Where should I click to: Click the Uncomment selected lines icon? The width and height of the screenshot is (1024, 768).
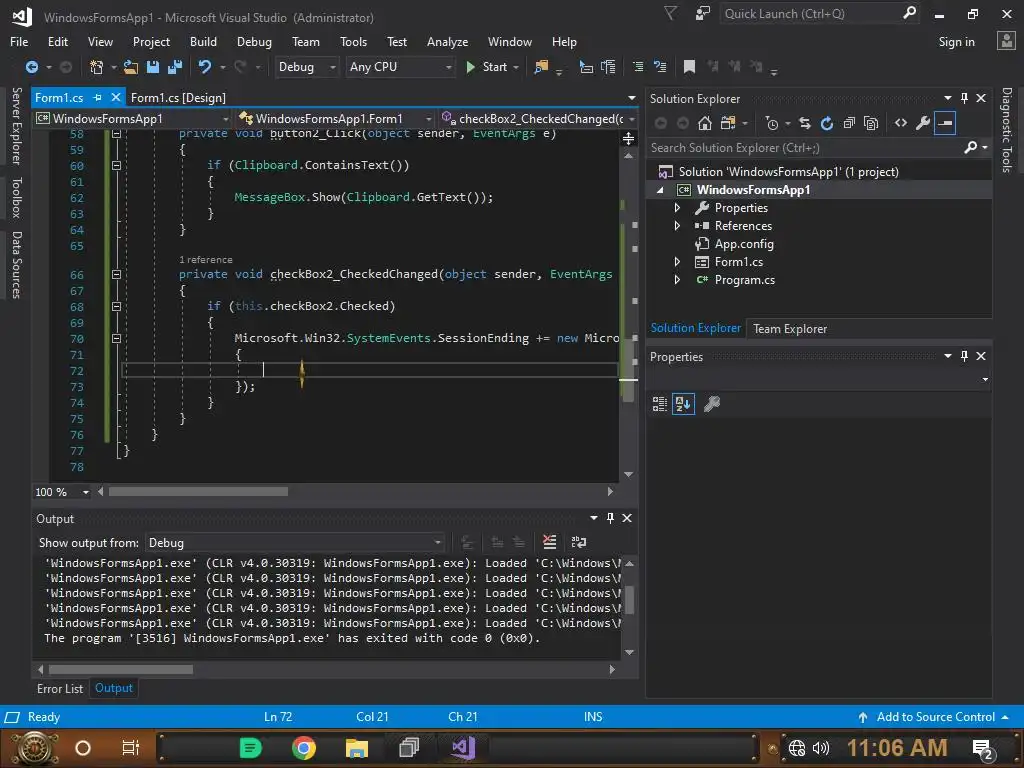pyautogui.click(x=660, y=67)
